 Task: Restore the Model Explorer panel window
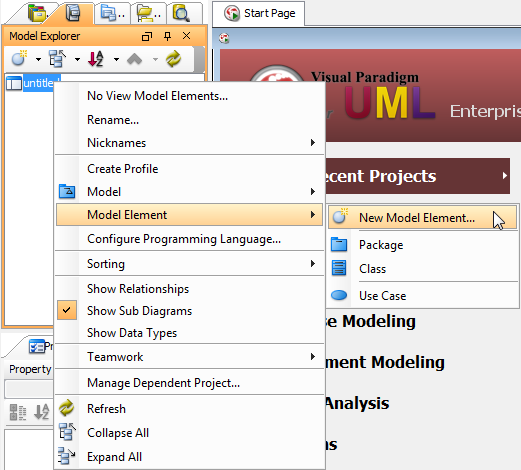(x=147, y=36)
